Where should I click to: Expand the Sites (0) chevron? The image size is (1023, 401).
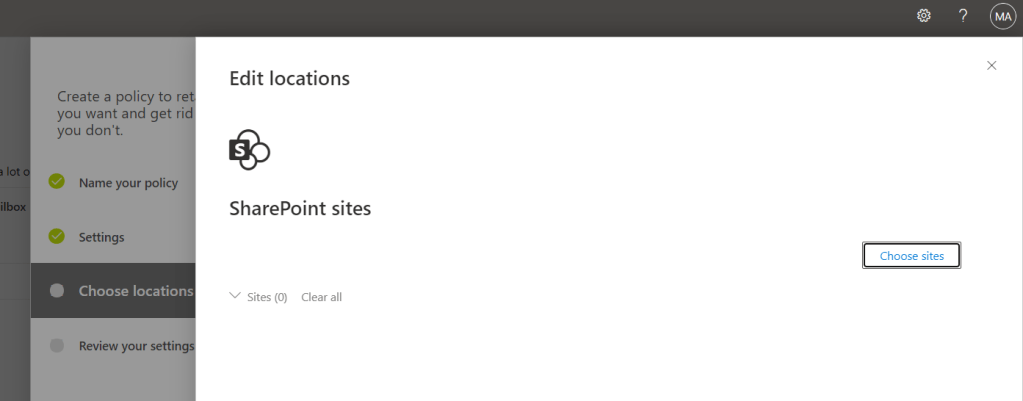235,296
